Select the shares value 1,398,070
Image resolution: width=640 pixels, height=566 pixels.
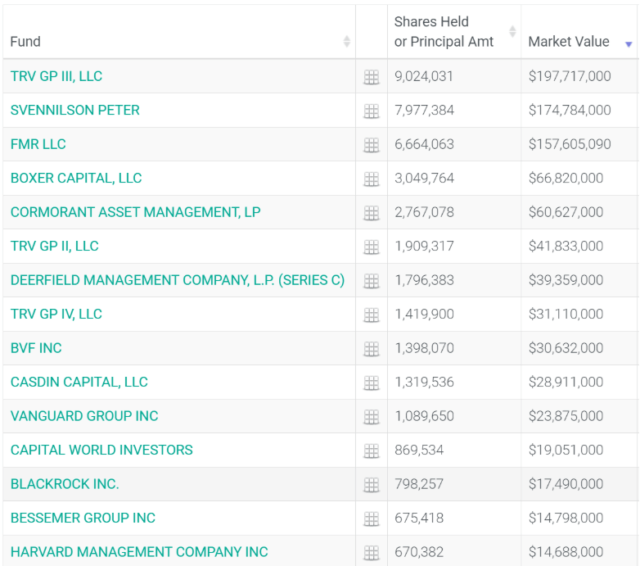click(424, 348)
